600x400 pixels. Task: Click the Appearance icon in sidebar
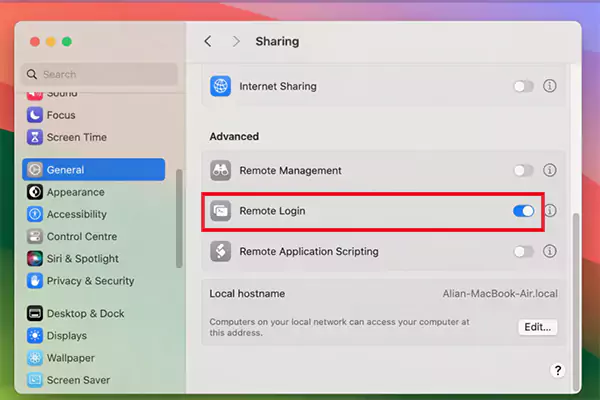point(35,192)
